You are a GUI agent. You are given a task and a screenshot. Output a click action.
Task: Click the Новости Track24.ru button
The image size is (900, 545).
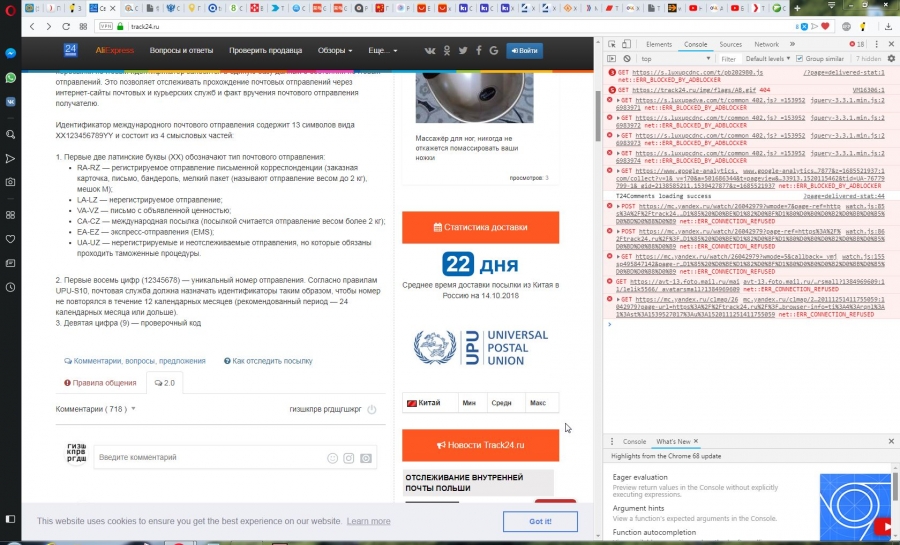click(x=480, y=445)
